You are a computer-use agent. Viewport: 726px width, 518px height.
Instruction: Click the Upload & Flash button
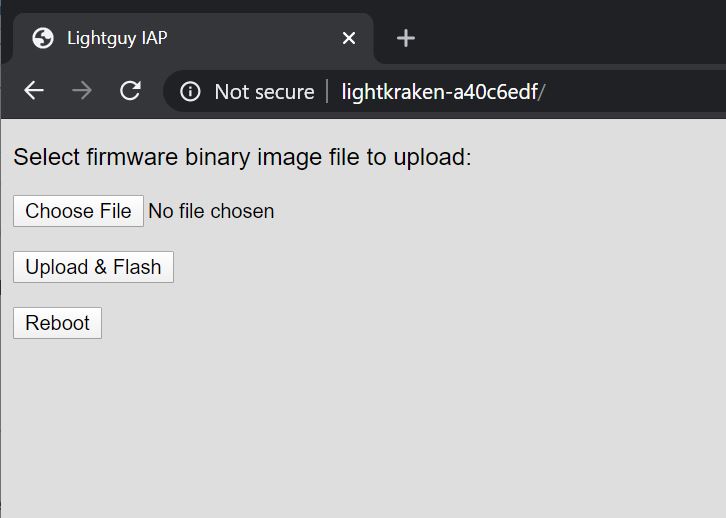click(x=93, y=267)
